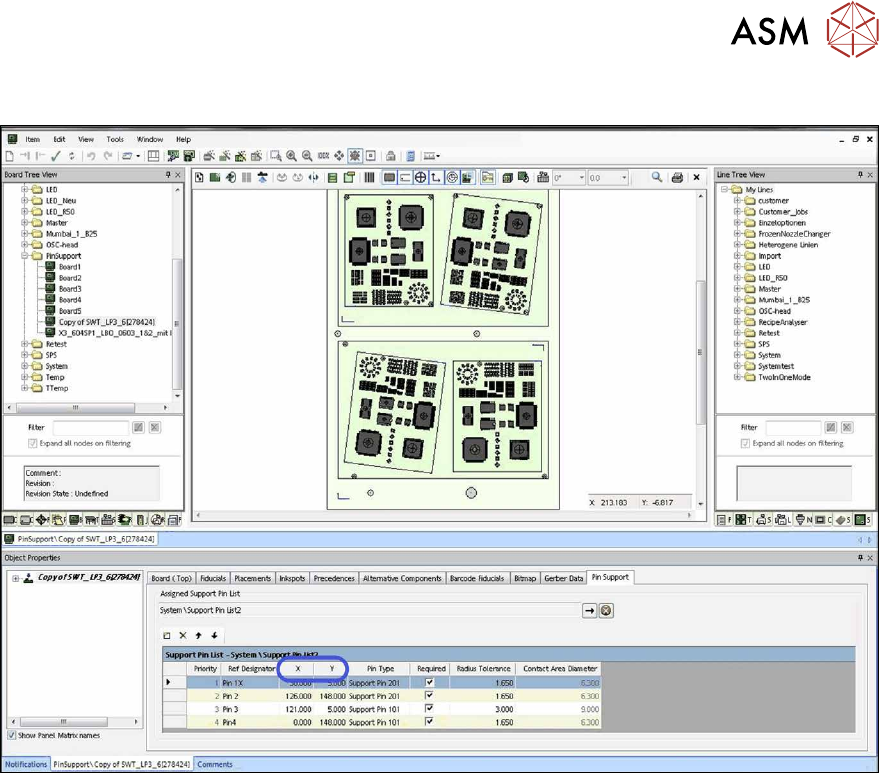Move the selected pin up with the up arrow
Viewport: 879px width, 773px height.
pyautogui.click(x=198, y=635)
